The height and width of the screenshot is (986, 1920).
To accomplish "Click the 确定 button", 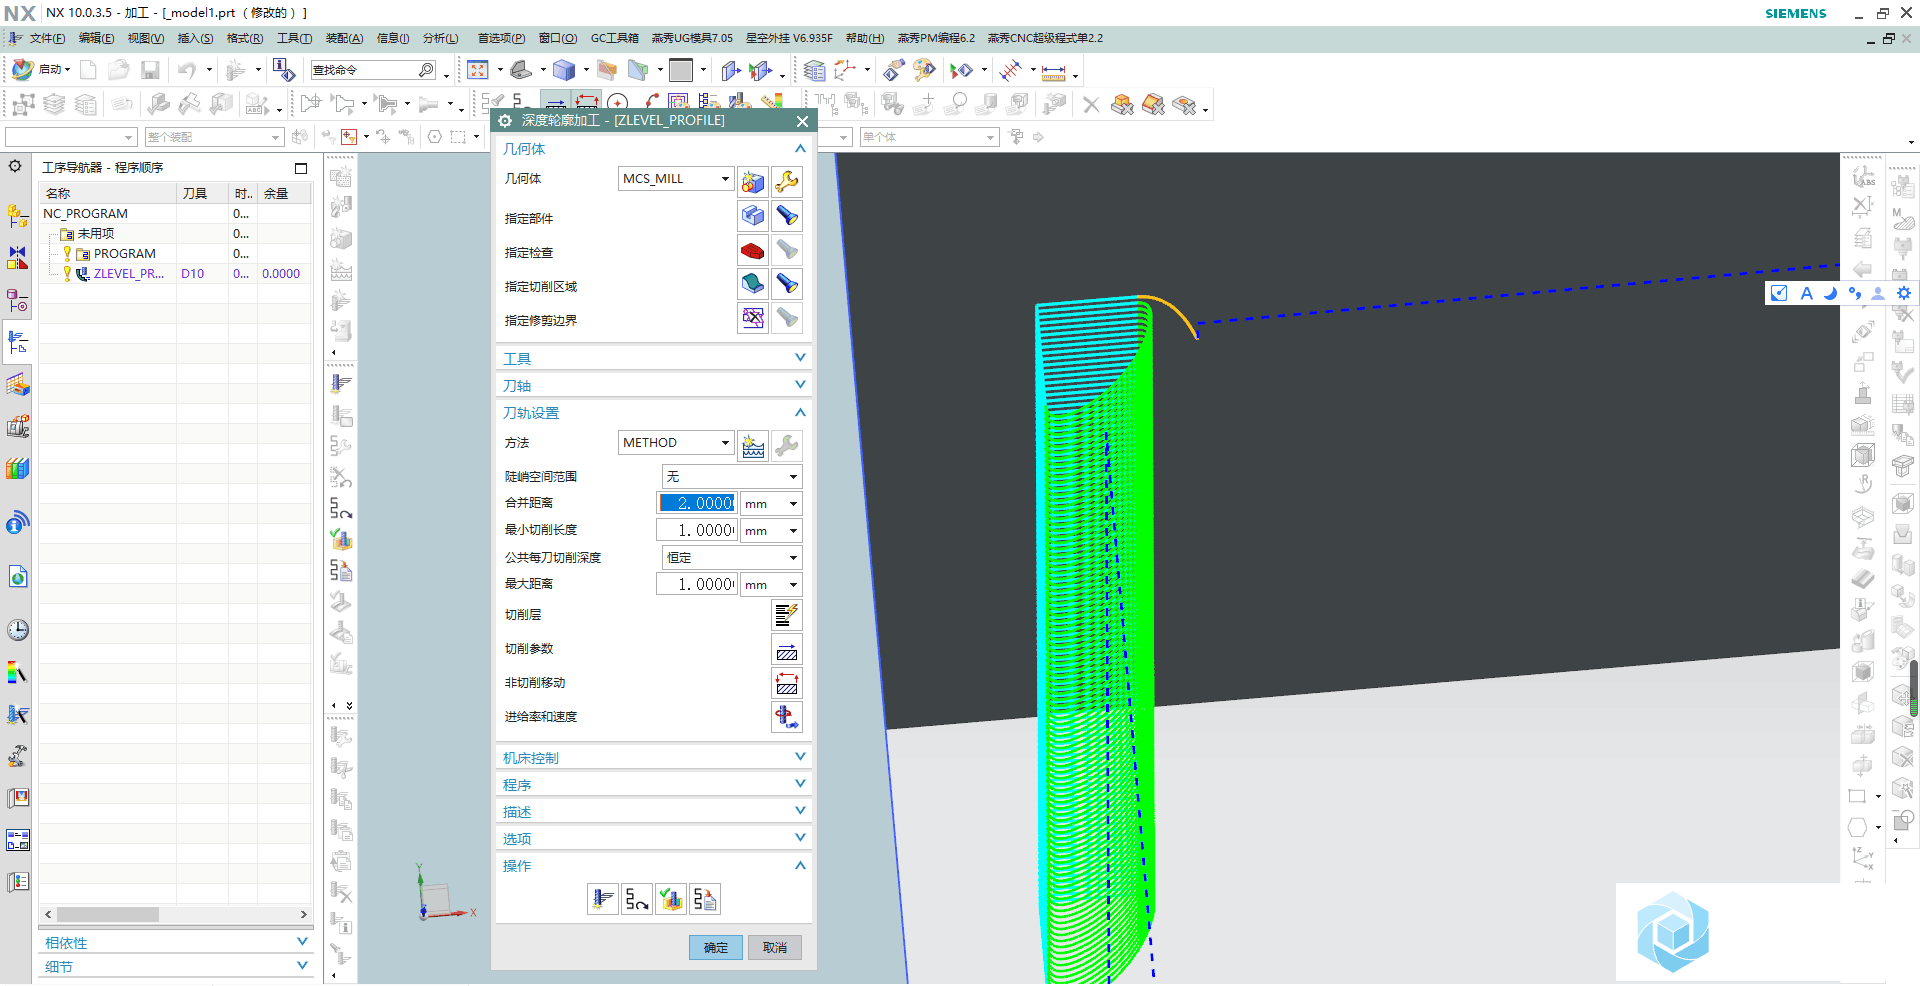I will (716, 948).
